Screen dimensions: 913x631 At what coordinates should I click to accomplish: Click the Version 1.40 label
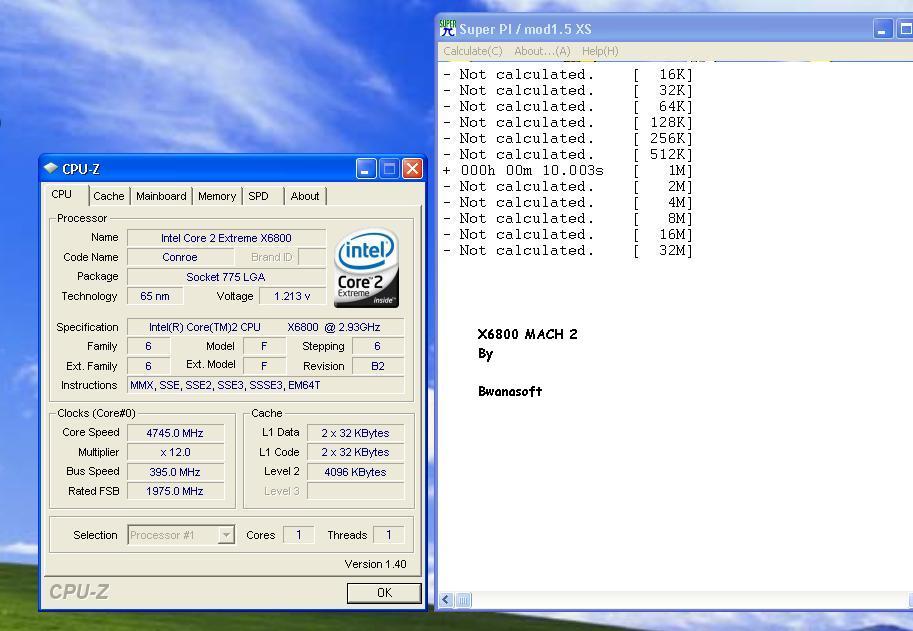click(376, 564)
